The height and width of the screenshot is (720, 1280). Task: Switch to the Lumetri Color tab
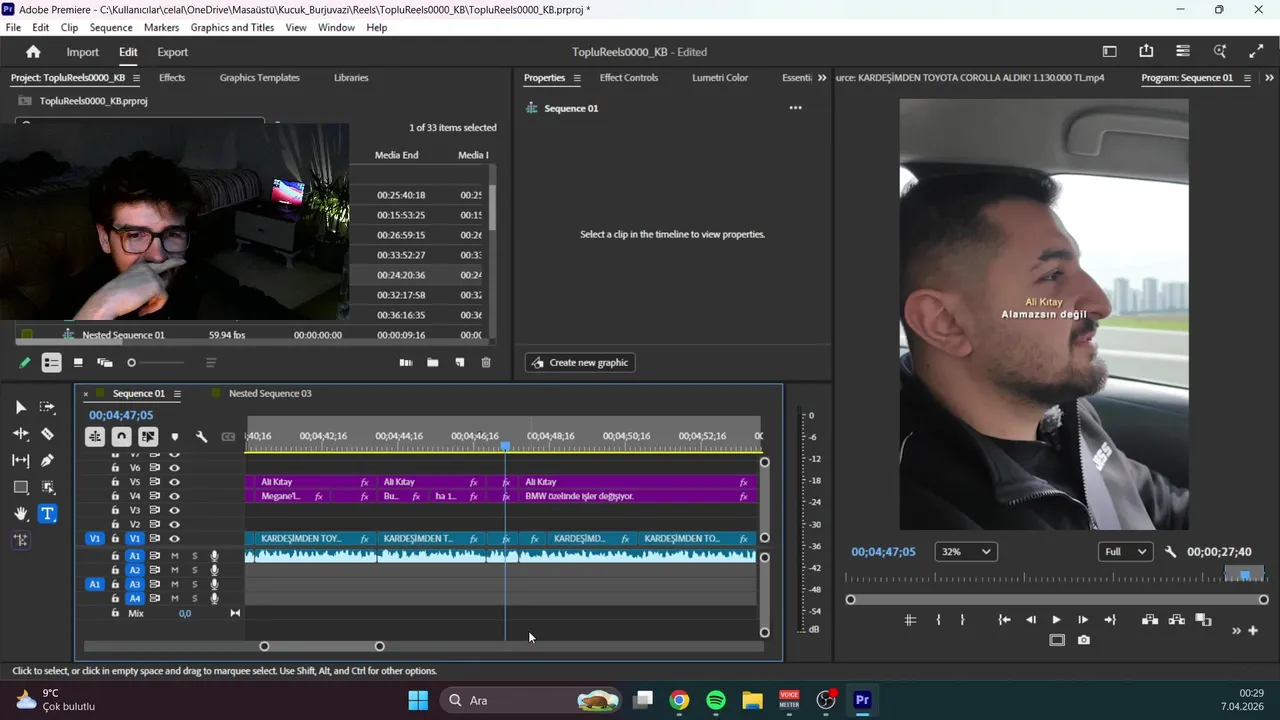click(x=720, y=78)
